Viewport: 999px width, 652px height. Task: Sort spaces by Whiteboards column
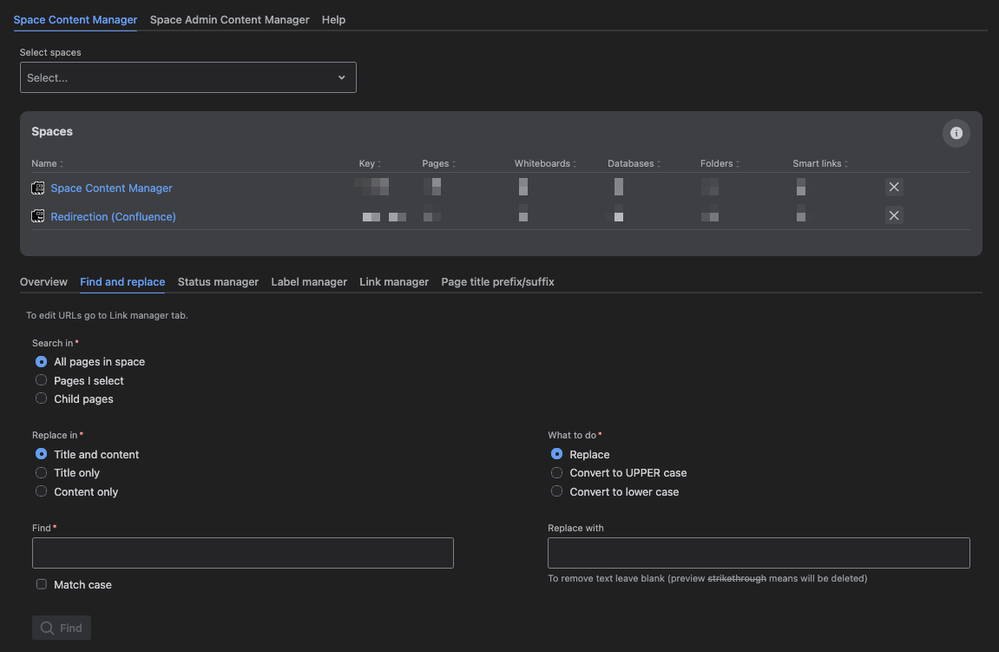[x=545, y=163]
